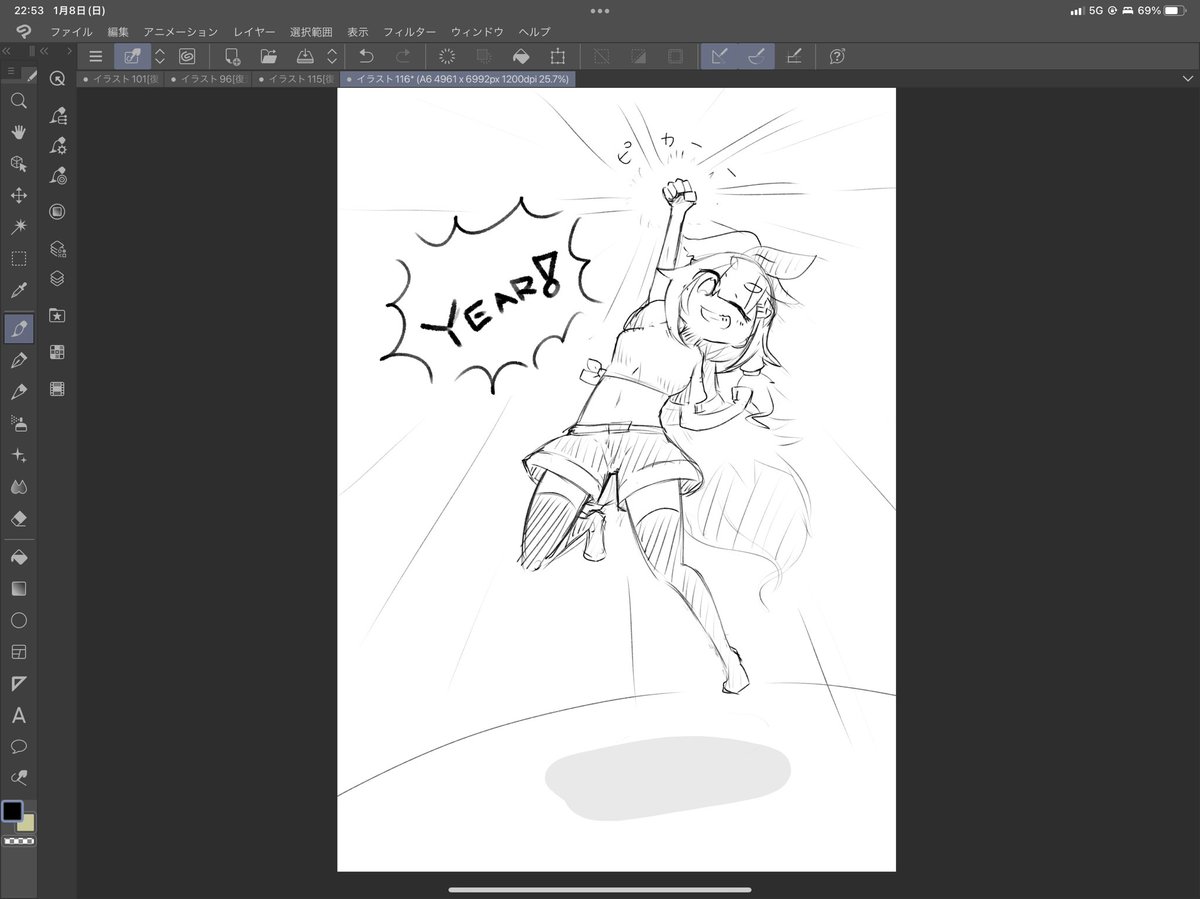1200x899 pixels.
Task: Select the Text tool
Action: pos(18,716)
